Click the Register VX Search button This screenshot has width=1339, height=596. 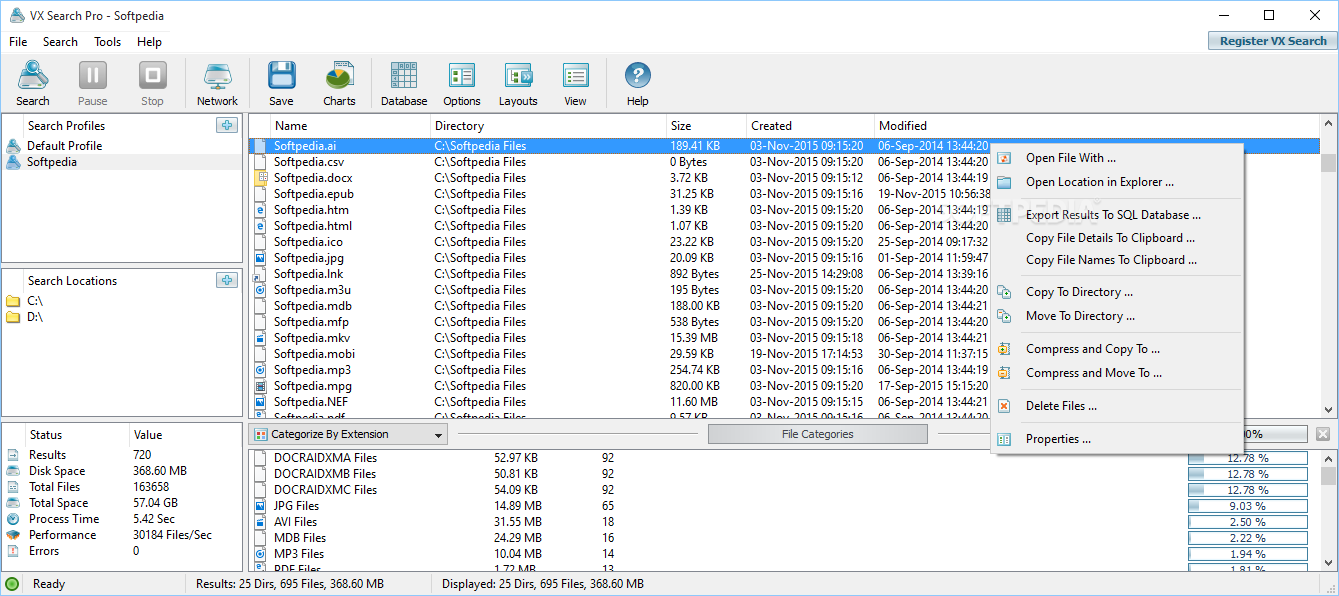click(1273, 41)
